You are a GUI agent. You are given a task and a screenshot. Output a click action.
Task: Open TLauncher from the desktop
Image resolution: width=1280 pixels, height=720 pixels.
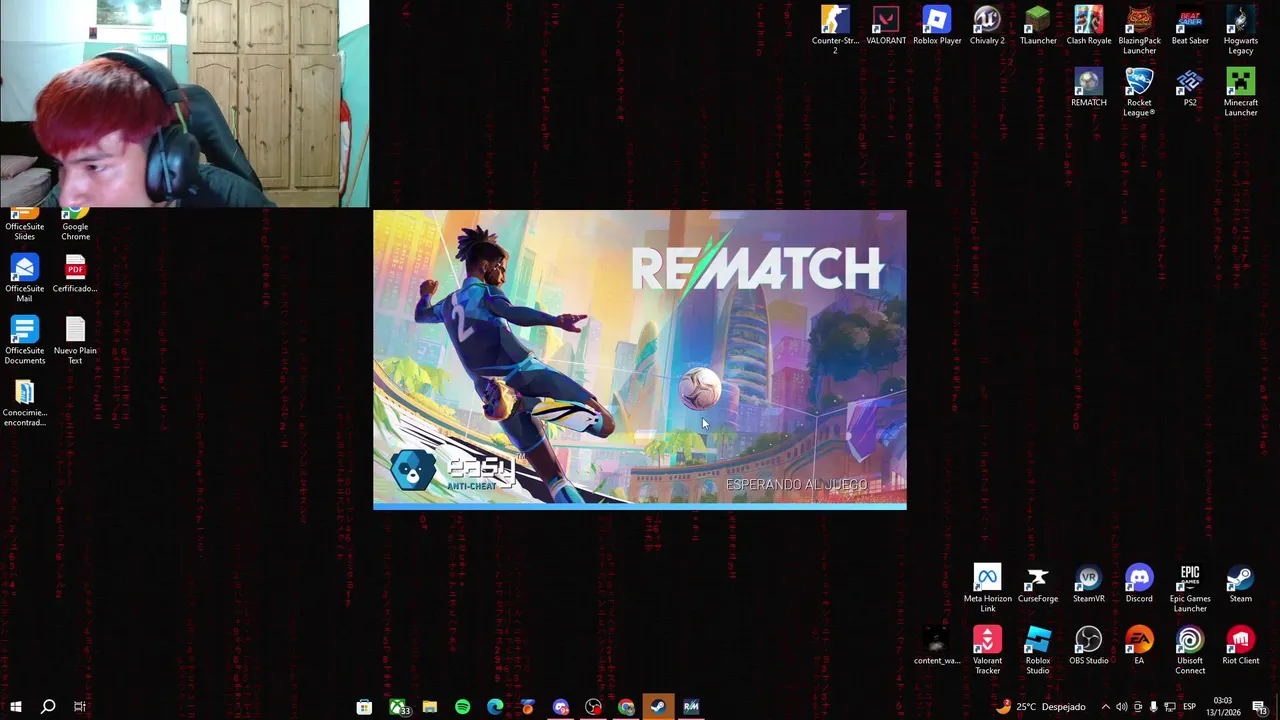coord(1038,26)
